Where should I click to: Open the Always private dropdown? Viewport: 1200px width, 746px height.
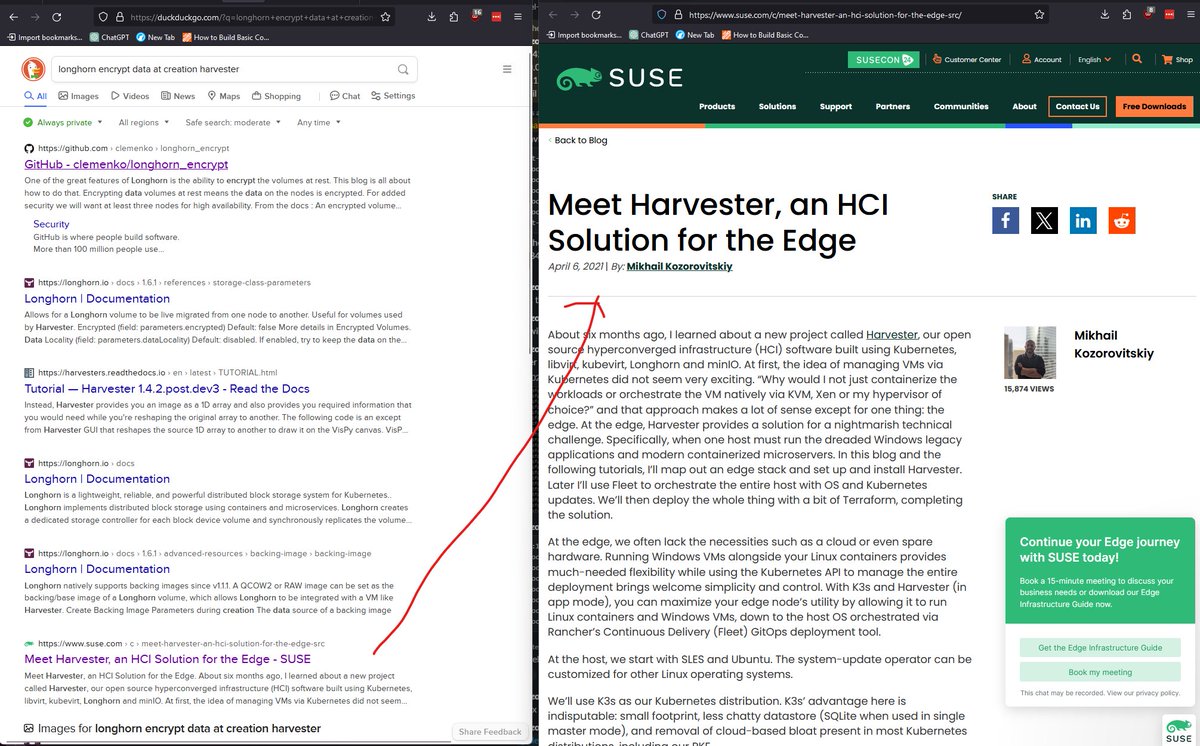pyautogui.click(x=62, y=122)
